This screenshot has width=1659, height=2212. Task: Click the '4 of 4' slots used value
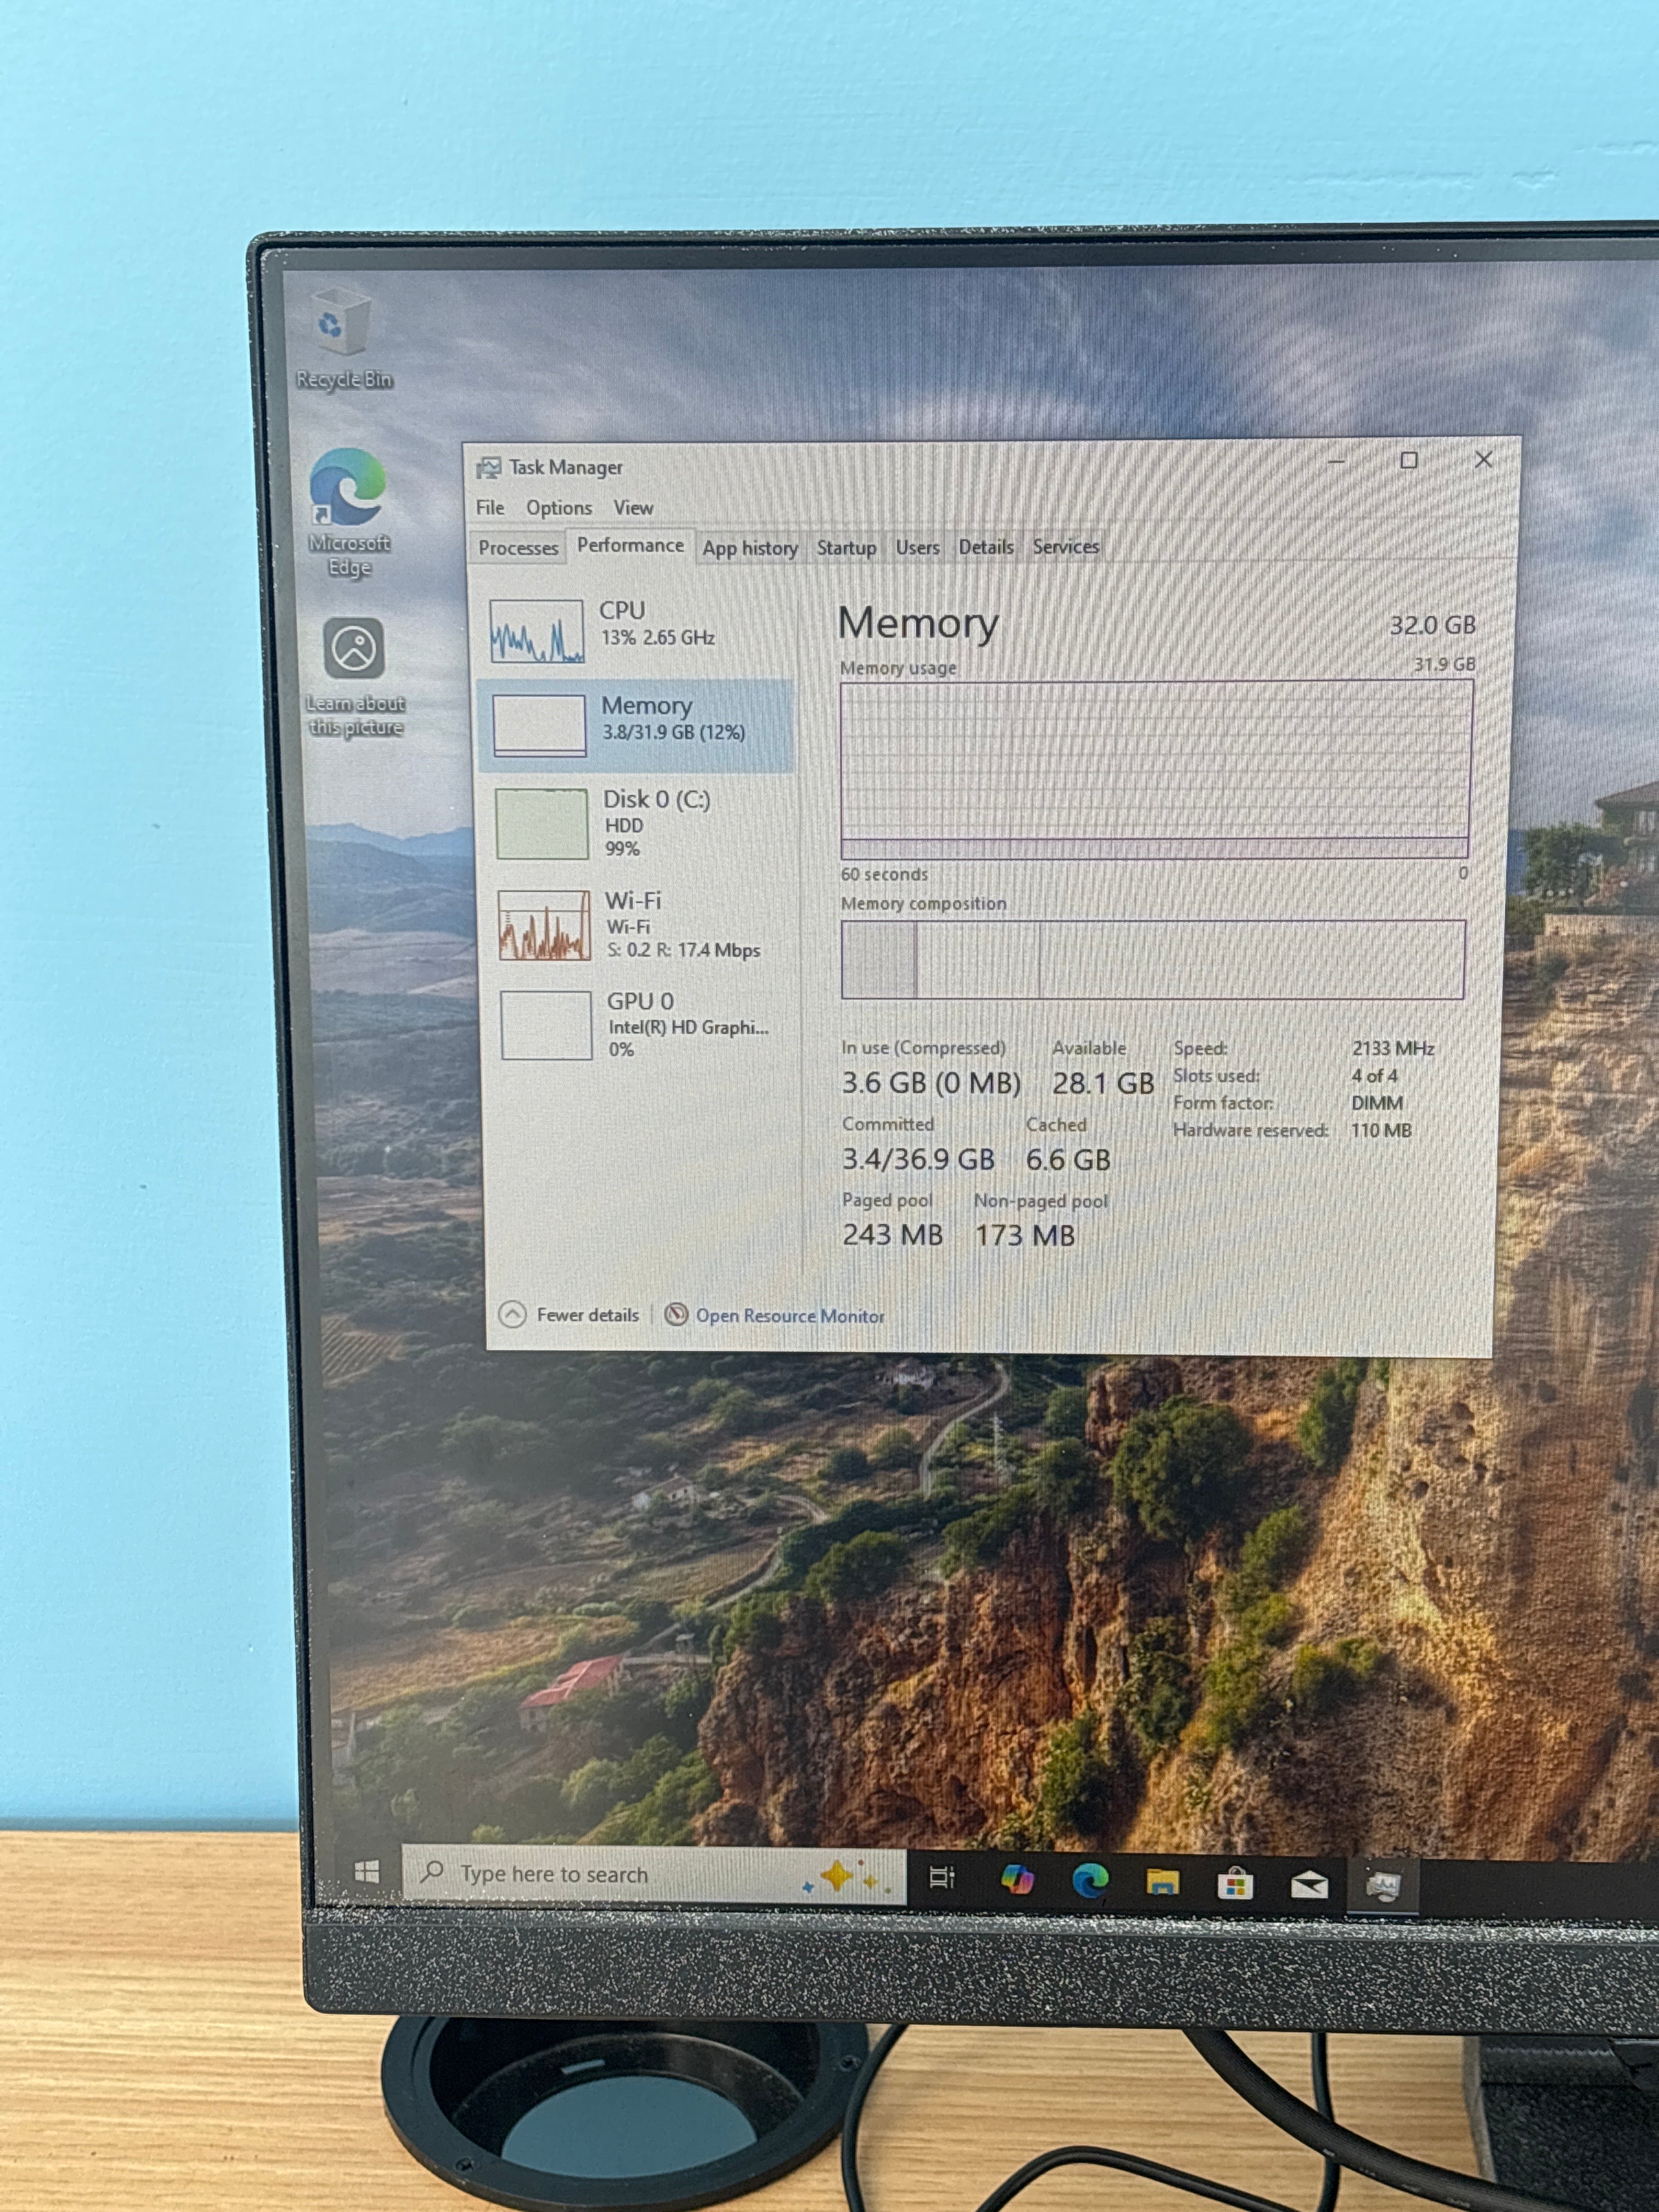coord(1374,1076)
